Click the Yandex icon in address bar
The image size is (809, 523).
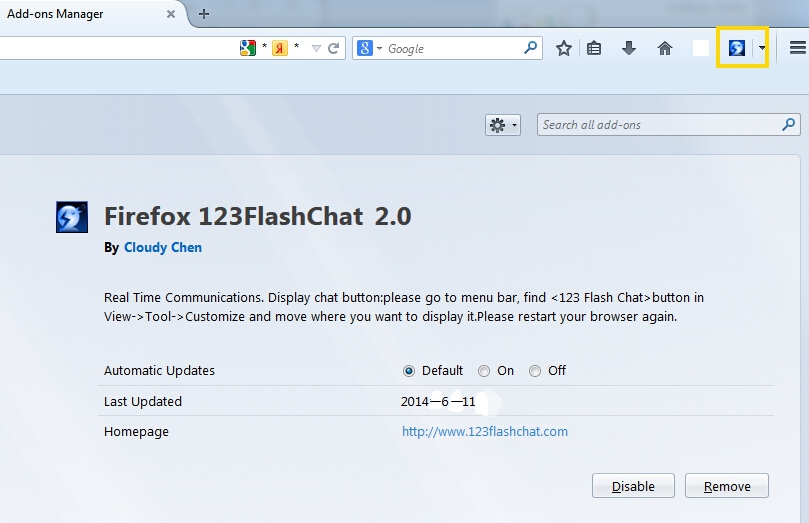point(280,48)
